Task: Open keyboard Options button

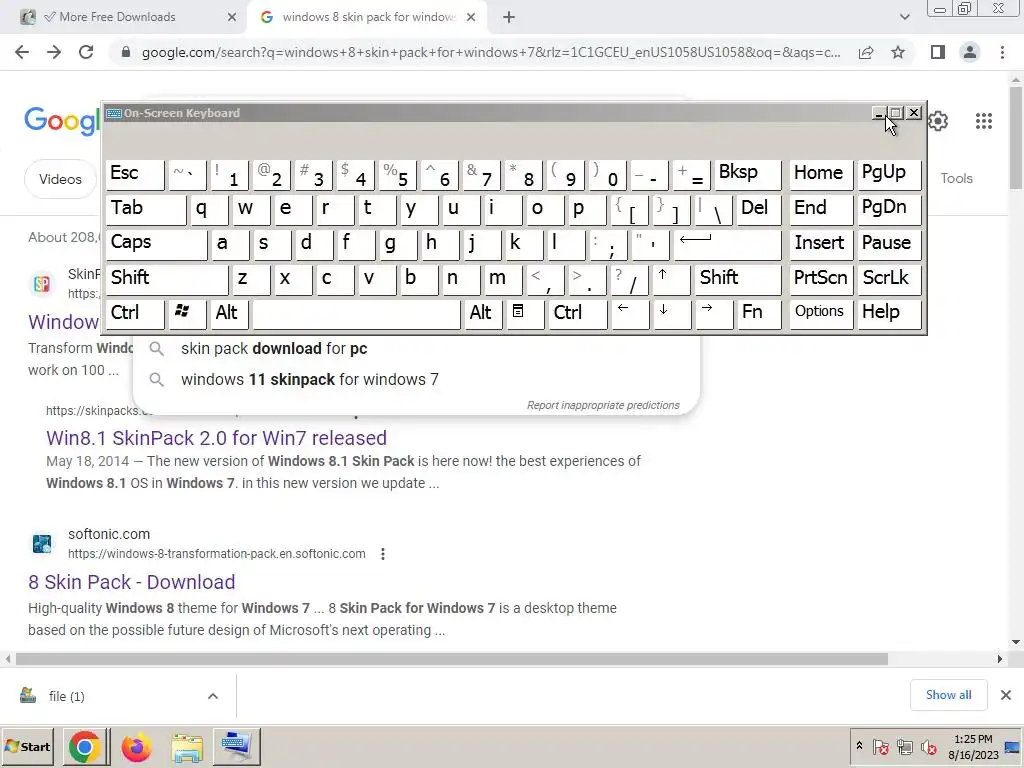Action: (x=820, y=314)
